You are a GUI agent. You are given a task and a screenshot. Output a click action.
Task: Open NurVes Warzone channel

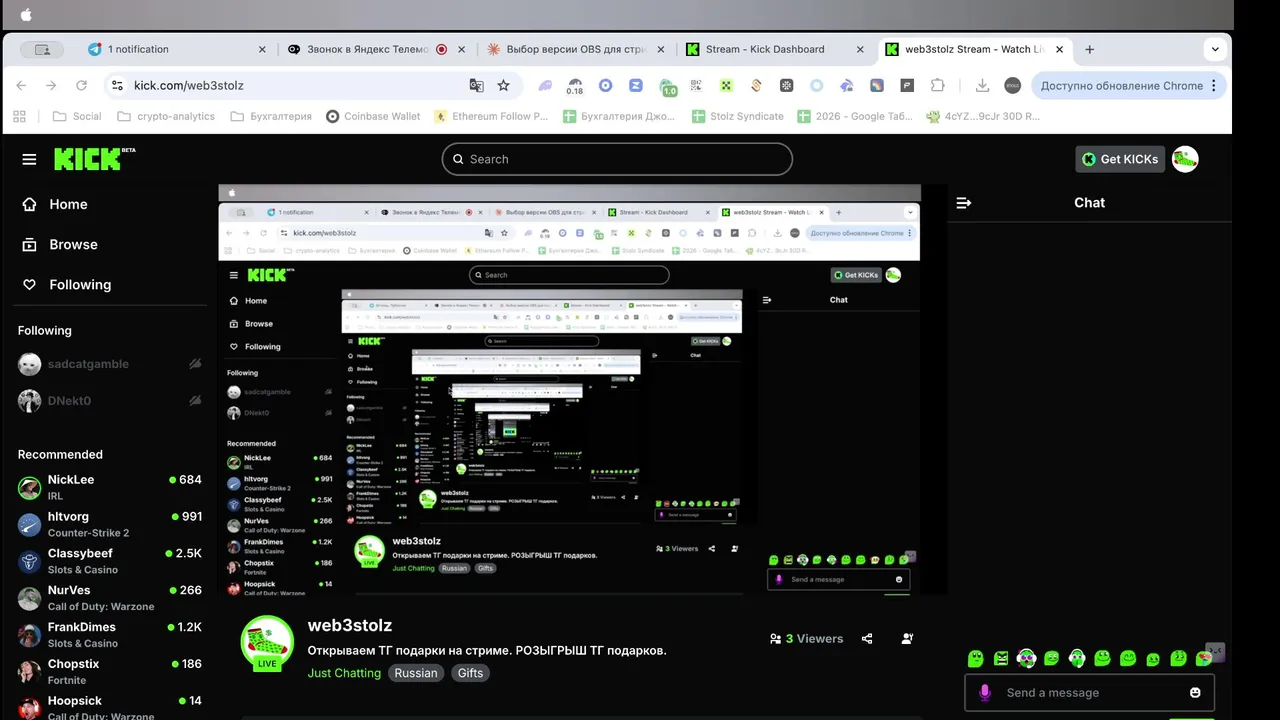tap(110, 598)
